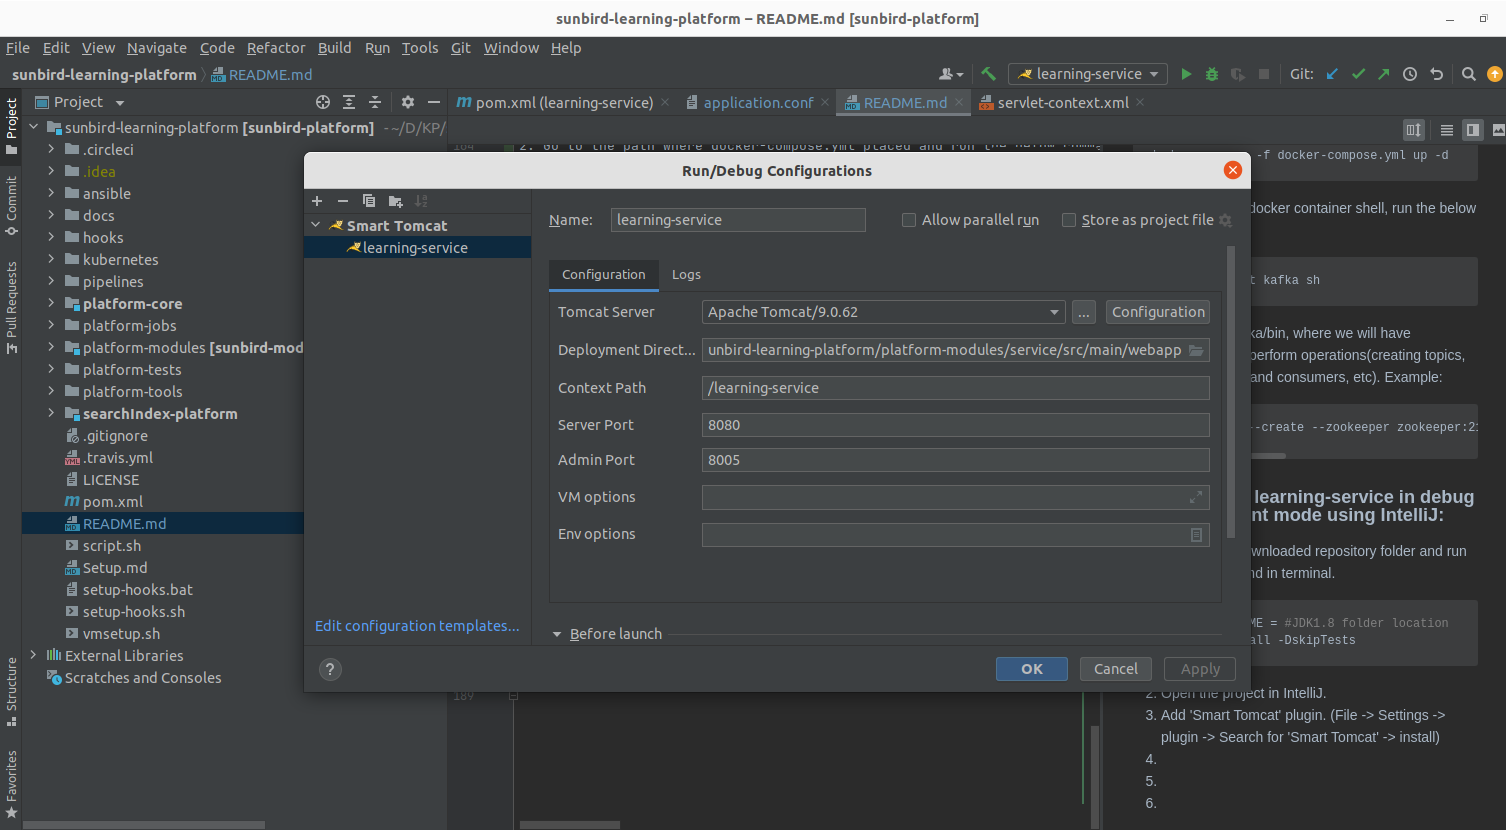The height and width of the screenshot is (830, 1506).
Task: Click the Cancel button
Action: (1115, 669)
